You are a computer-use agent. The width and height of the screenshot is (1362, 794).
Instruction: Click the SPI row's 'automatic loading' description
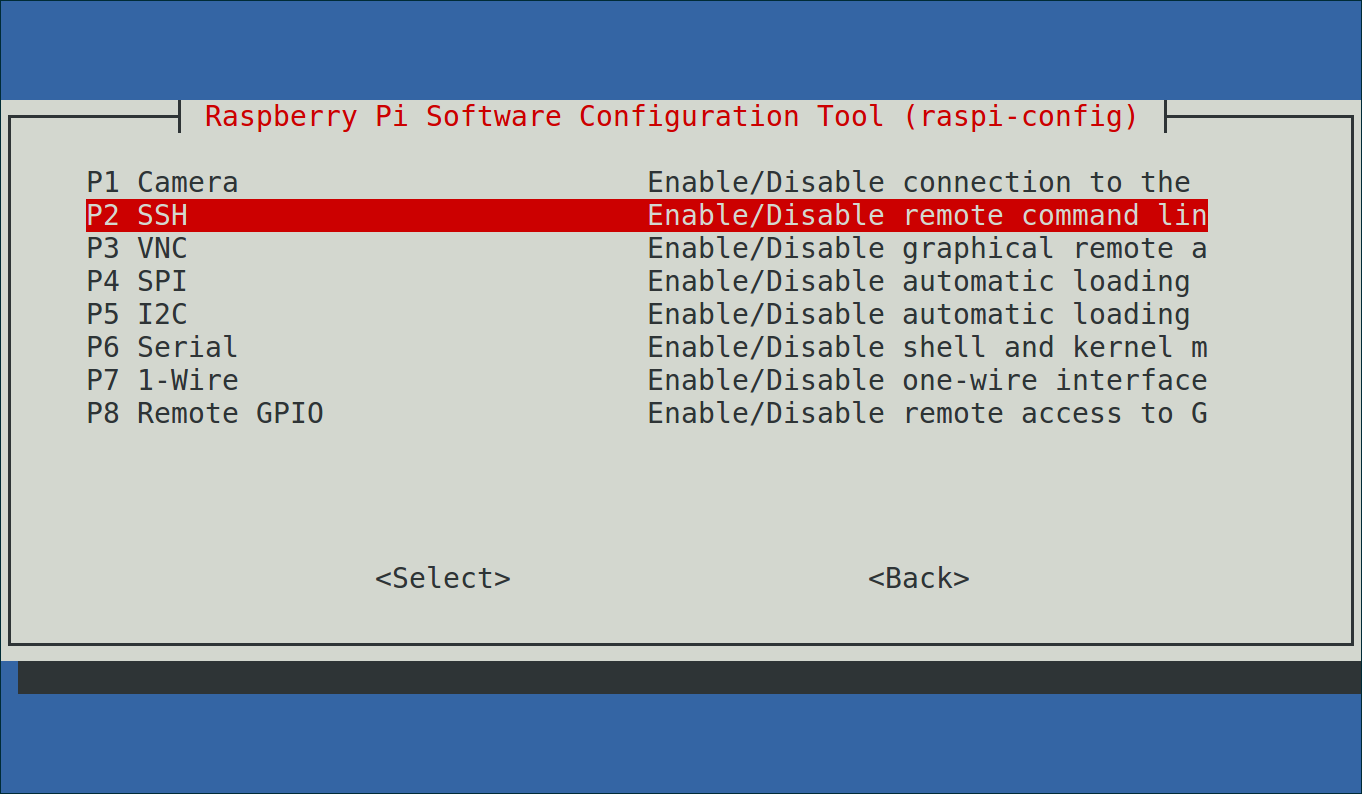[x=1046, y=281]
